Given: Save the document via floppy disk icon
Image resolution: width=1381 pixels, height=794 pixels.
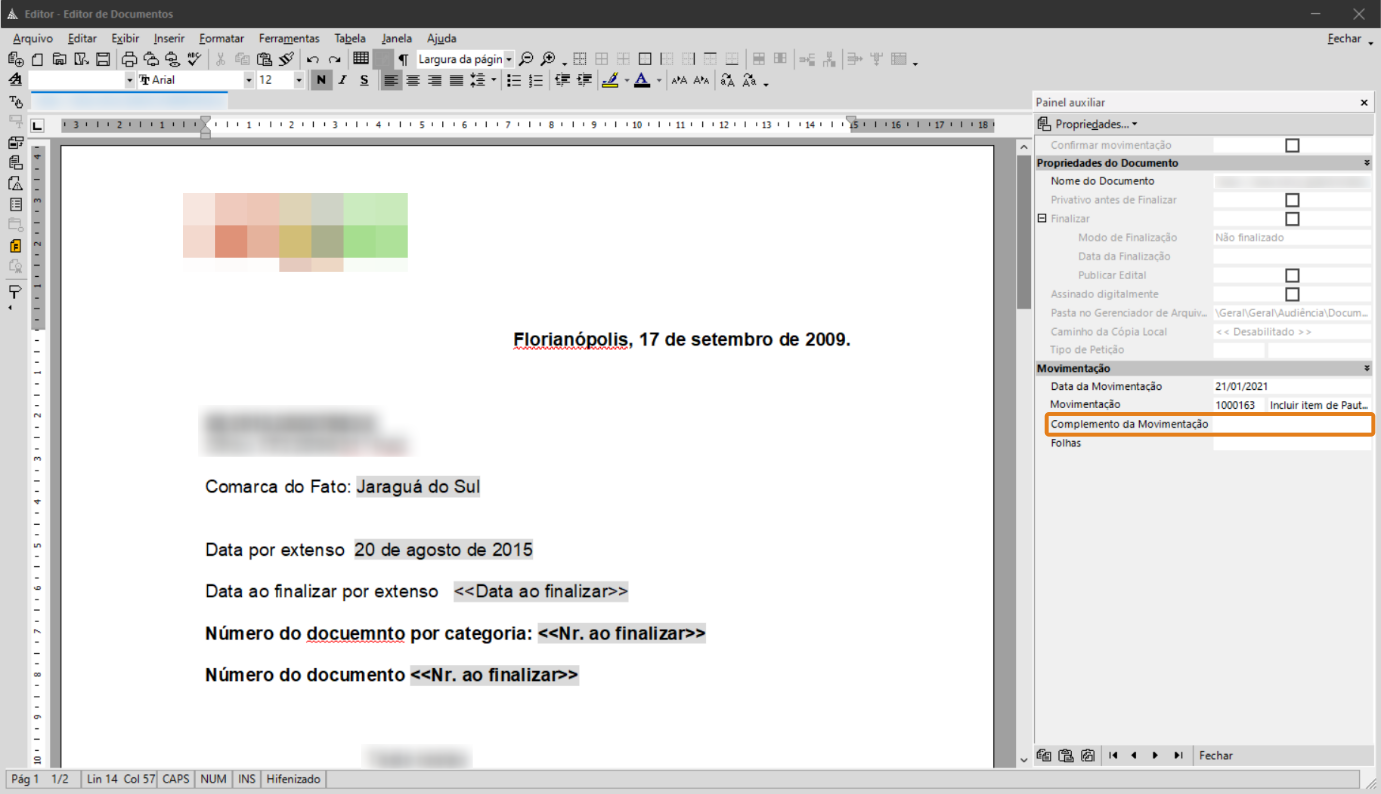Looking at the screenshot, I should coord(103,59).
